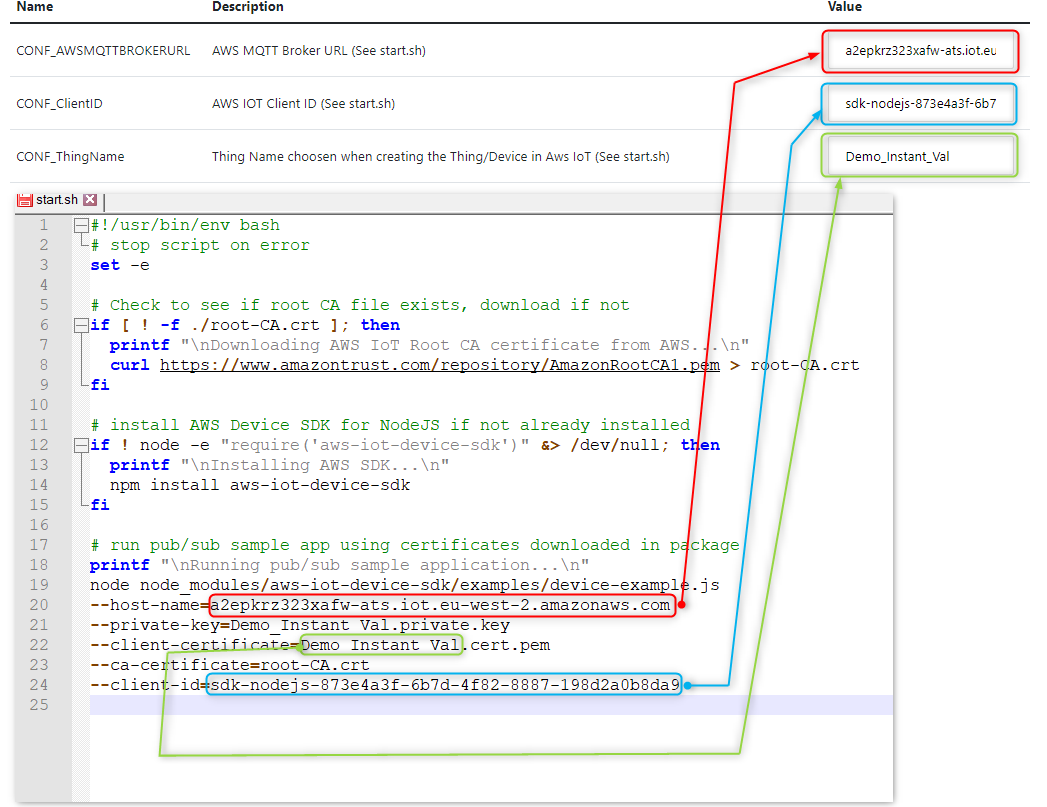The height and width of the screenshot is (807, 1047).
Task: Click the Value column header
Action: tap(844, 7)
